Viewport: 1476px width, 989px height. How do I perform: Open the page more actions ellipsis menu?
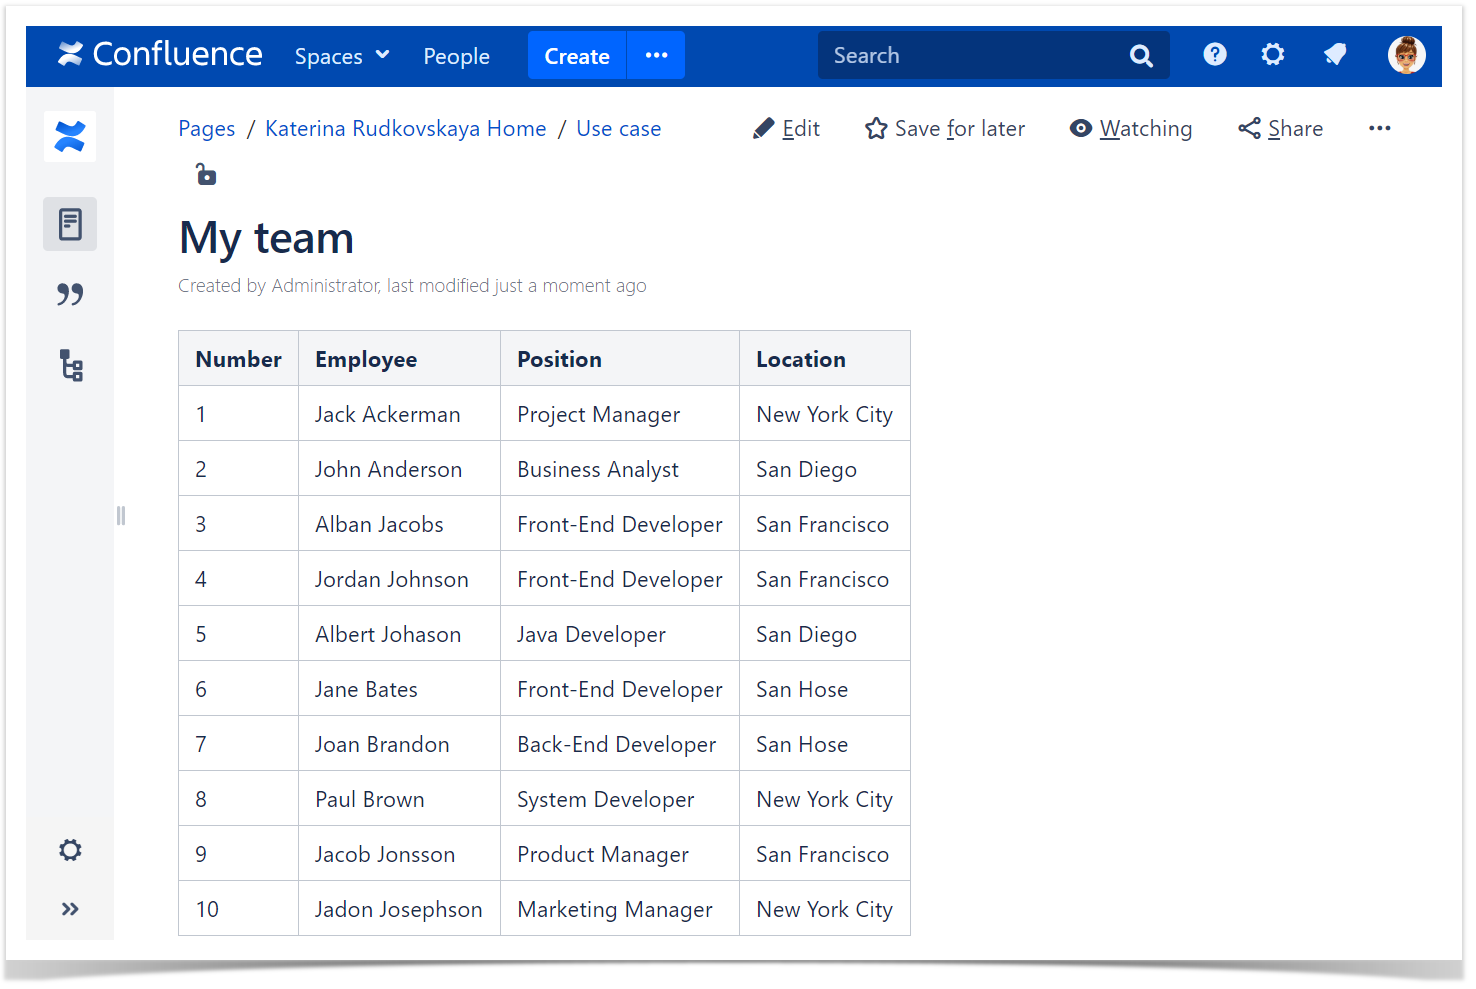click(1379, 129)
